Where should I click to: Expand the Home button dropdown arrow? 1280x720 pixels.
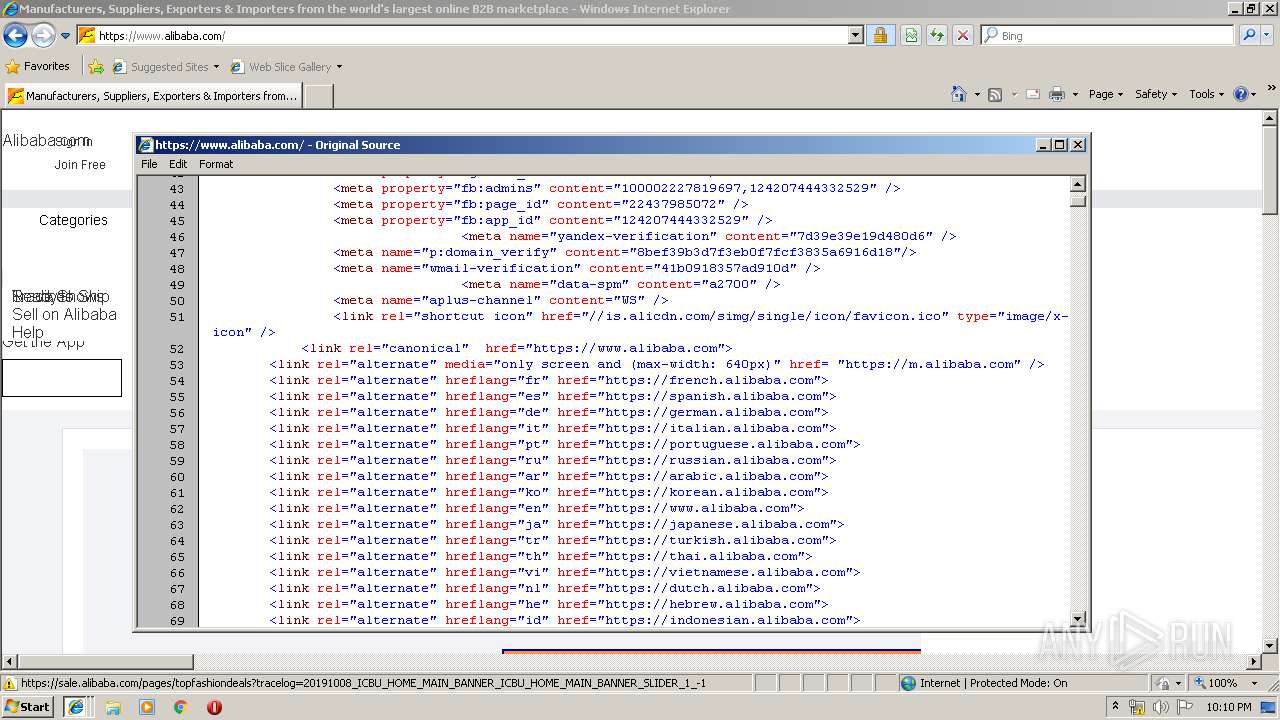(977, 94)
